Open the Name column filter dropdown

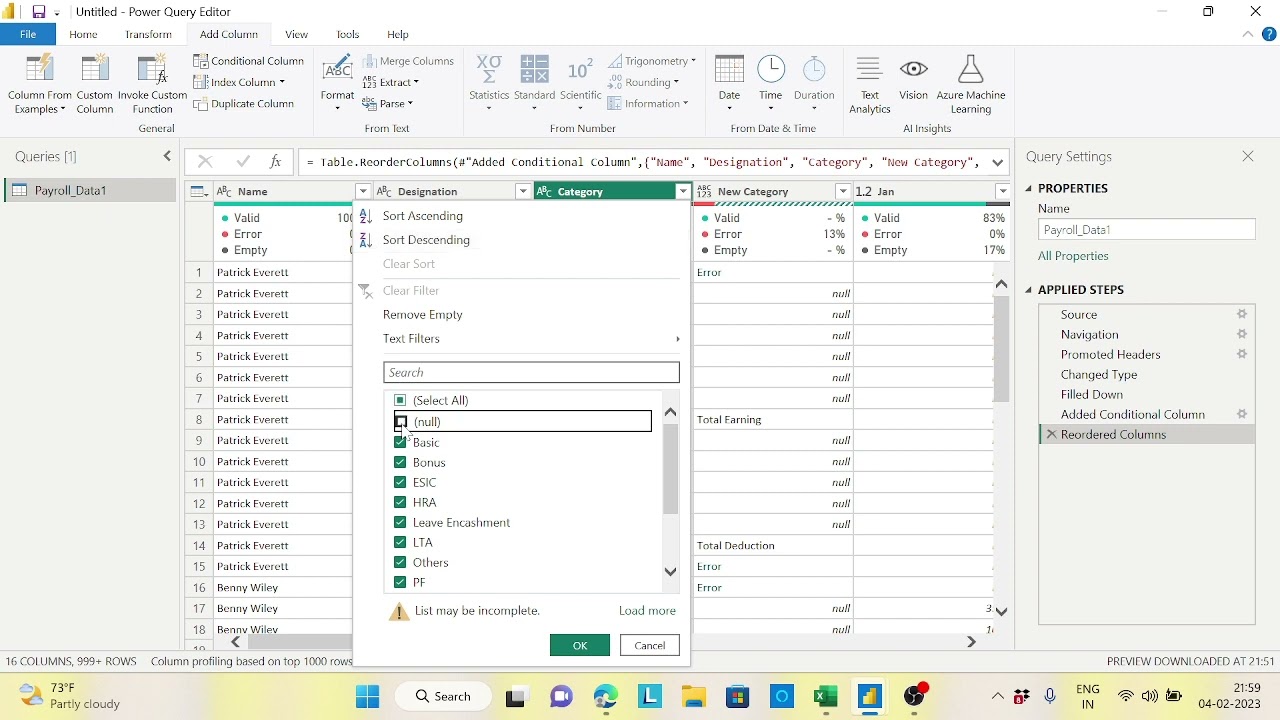click(363, 191)
